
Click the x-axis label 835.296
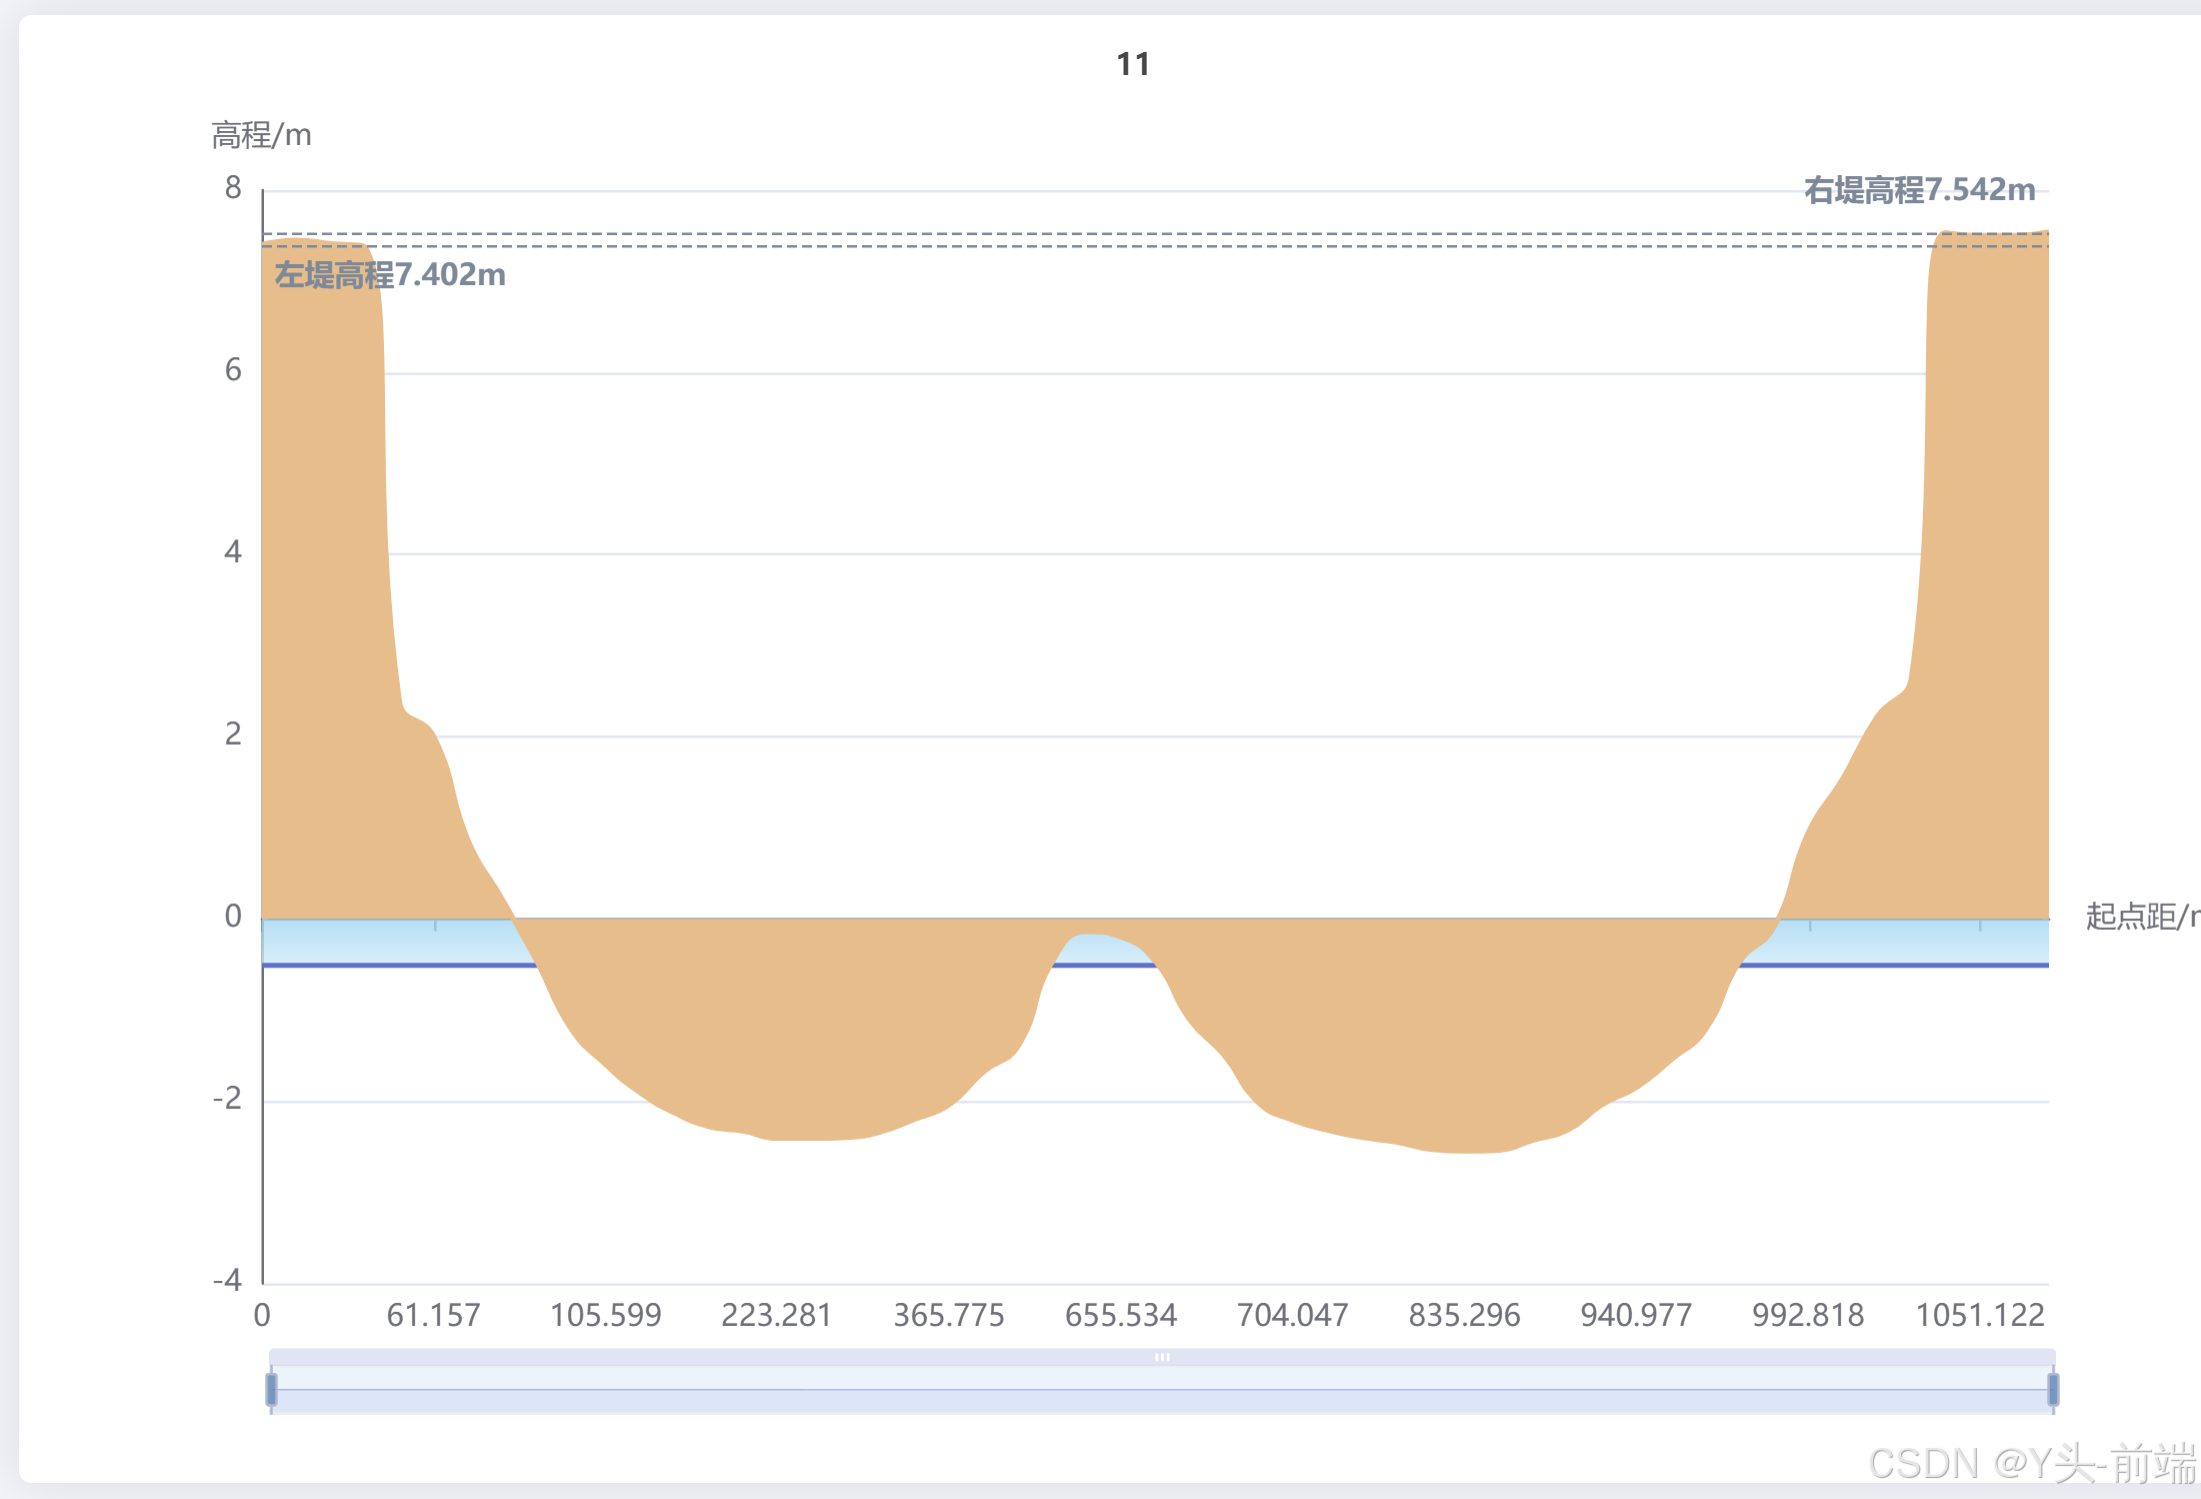(x=1464, y=1315)
